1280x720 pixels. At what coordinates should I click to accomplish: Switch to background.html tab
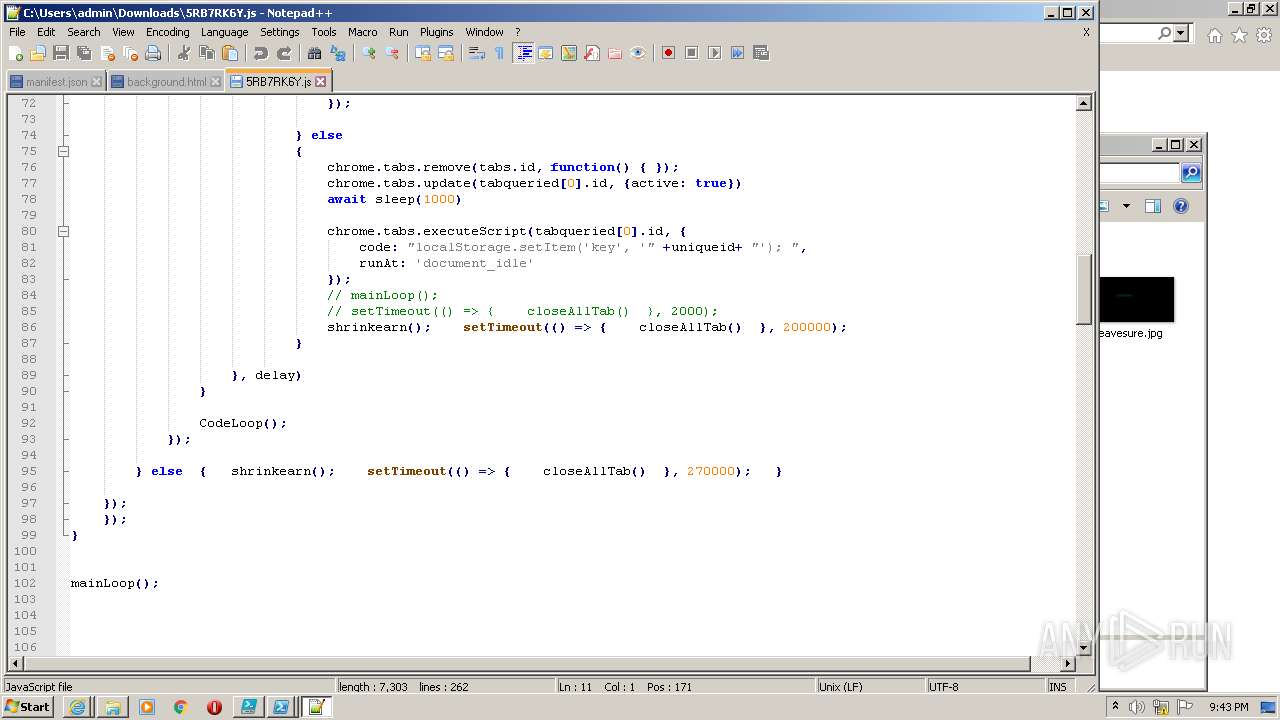[x=166, y=82]
